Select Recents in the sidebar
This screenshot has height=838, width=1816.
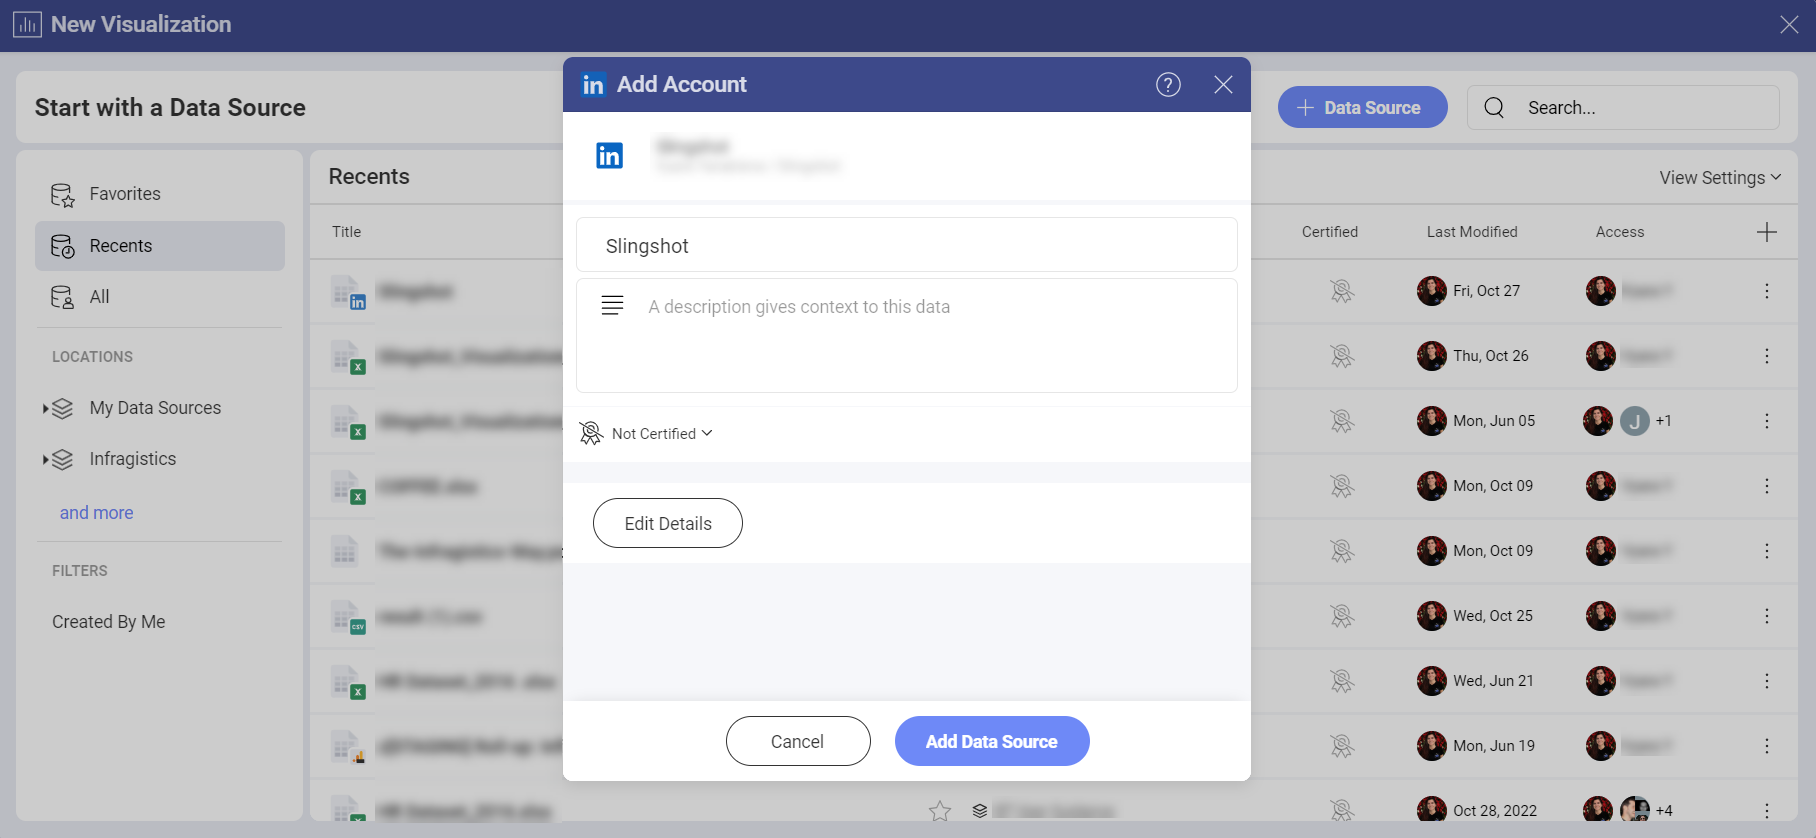point(160,246)
